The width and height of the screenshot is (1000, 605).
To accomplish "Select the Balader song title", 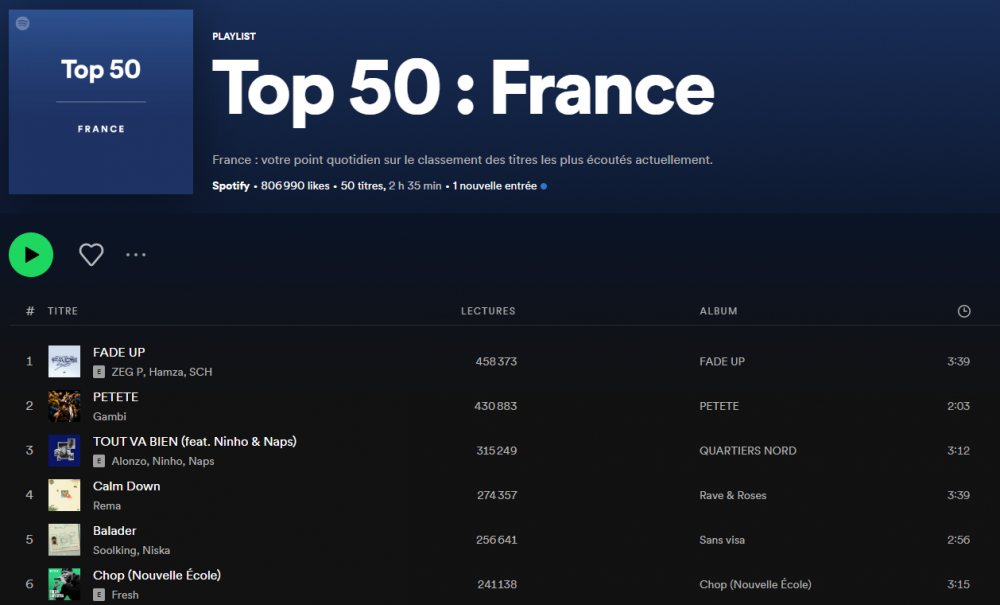I will [114, 530].
